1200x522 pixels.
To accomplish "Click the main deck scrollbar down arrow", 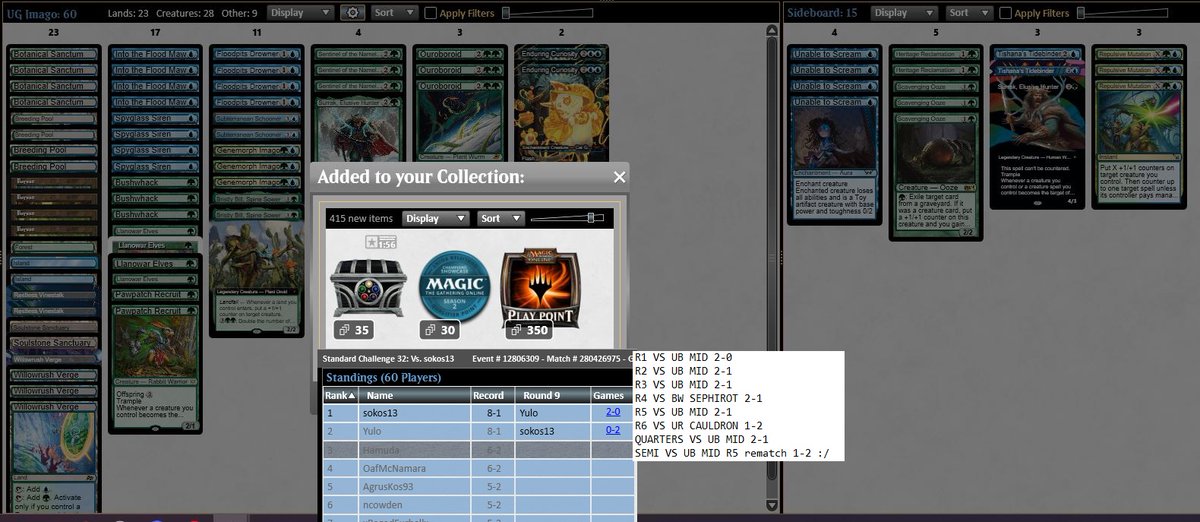I will pos(771,505).
